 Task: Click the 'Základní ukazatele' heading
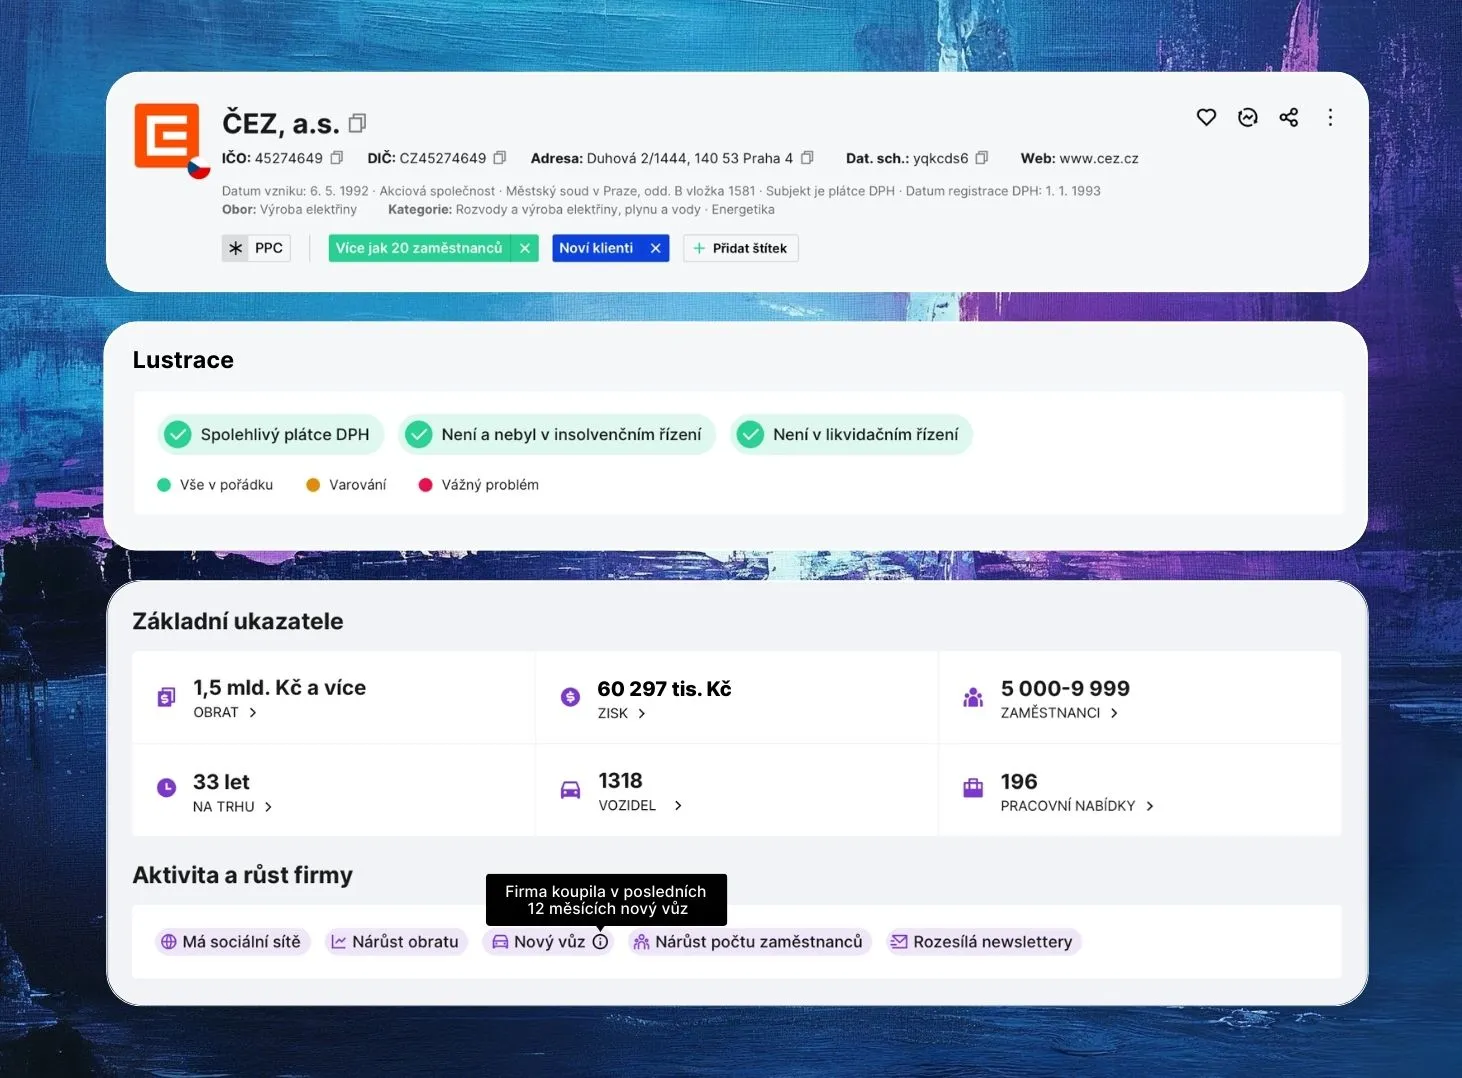238,621
